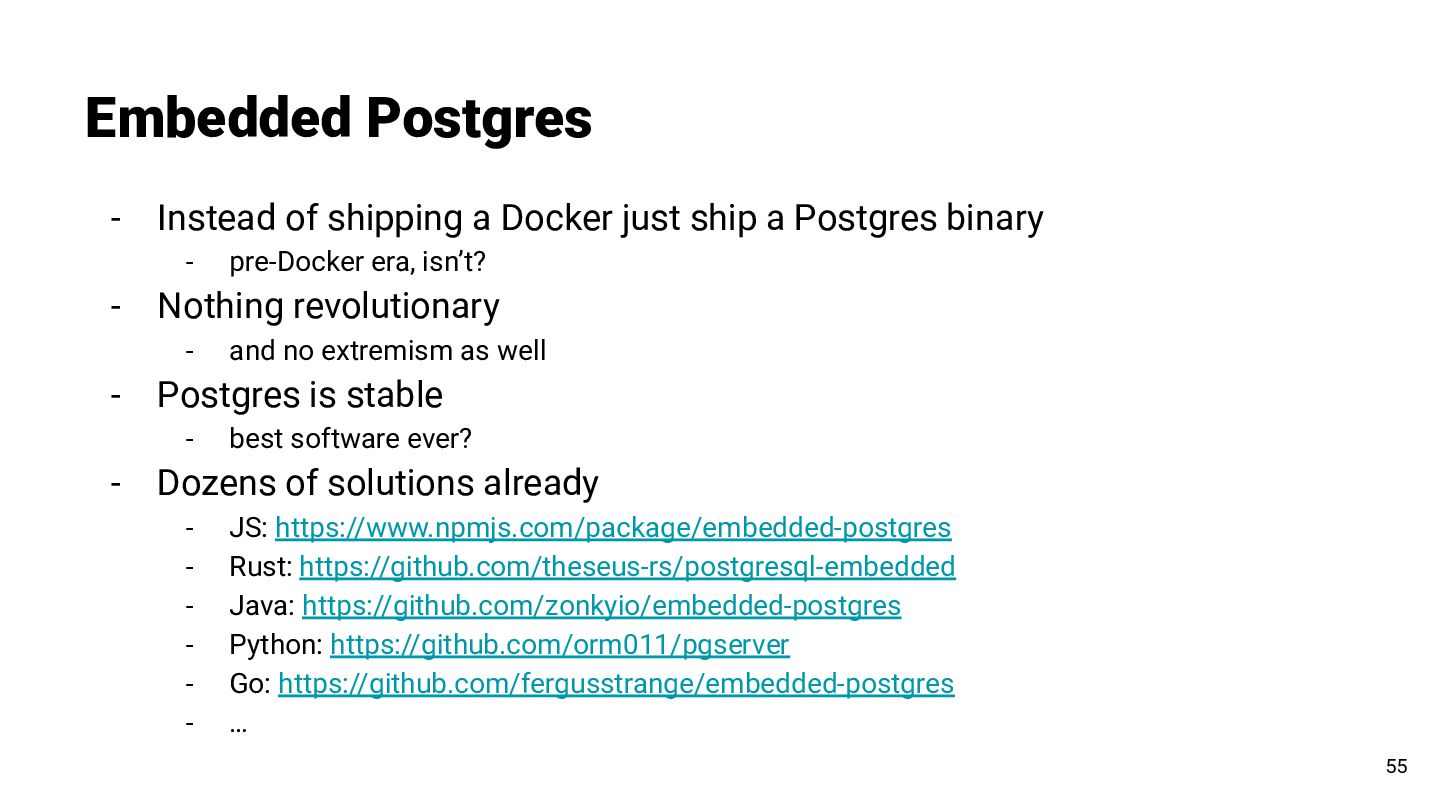Click the 'Go:' label before the link
The image size is (1440, 810).
[250, 684]
